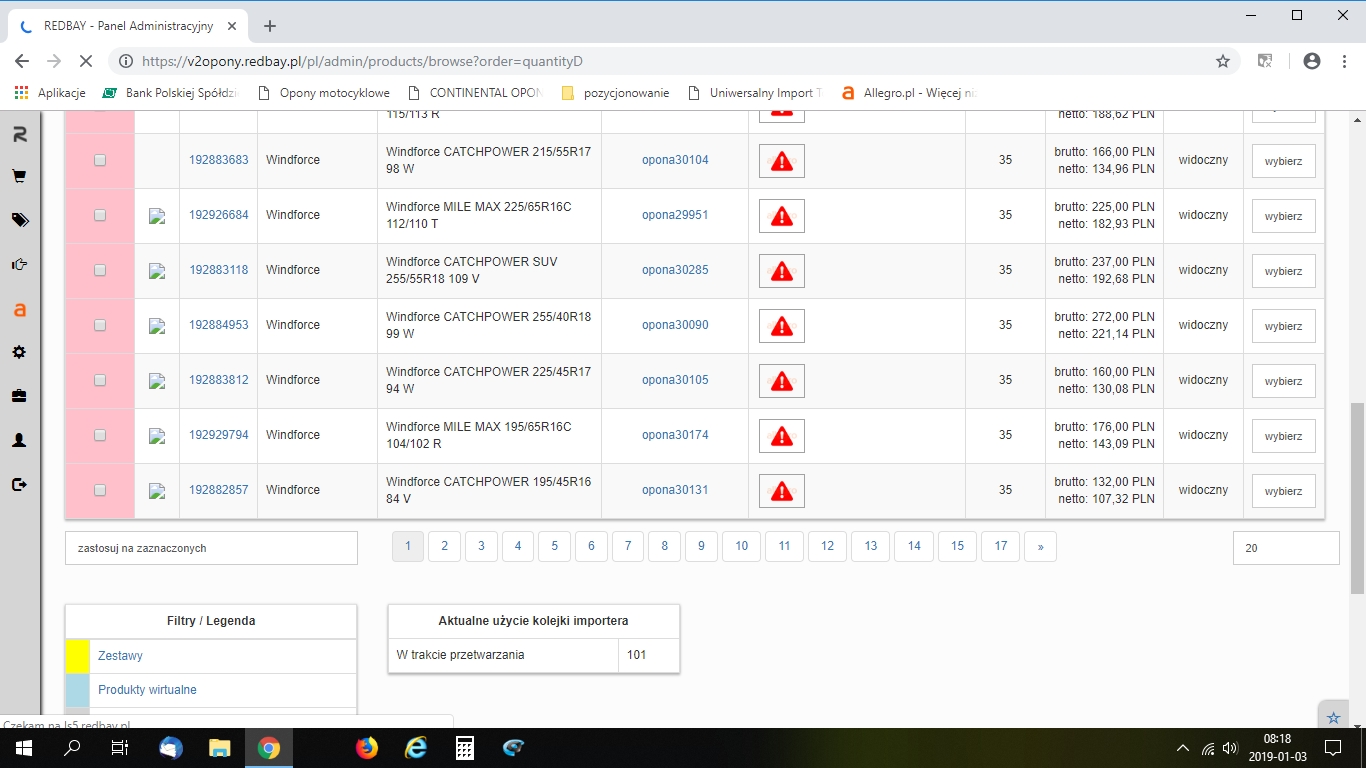Click the logout icon in sidebar
Screen dimensions: 1366x768
point(19,485)
